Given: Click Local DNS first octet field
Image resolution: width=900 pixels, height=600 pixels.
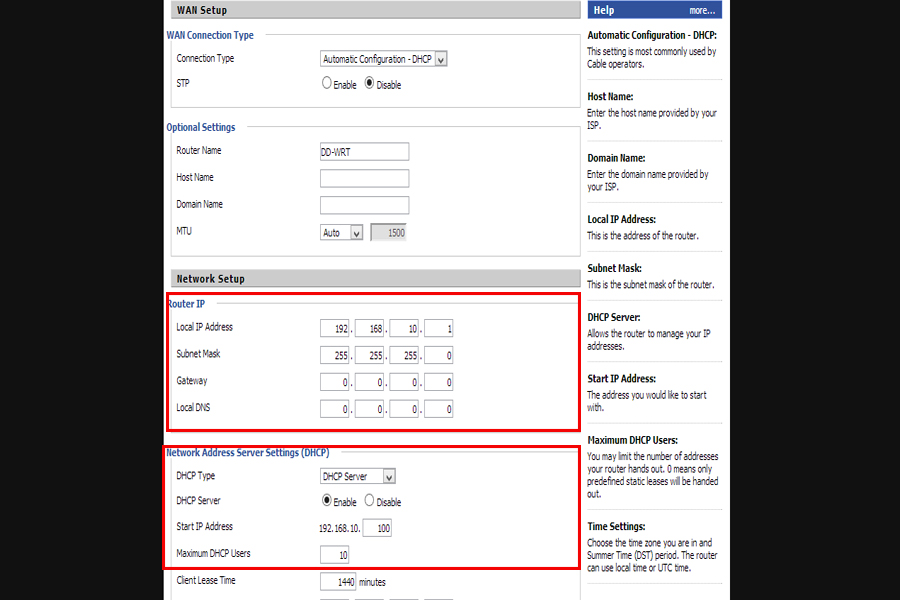Looking at the screenshot, I should coord(335,409).
